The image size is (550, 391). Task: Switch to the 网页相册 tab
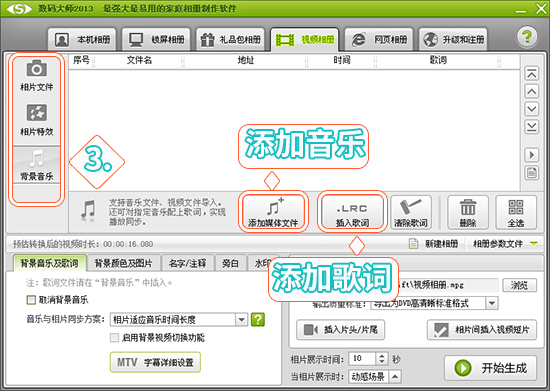tap(379, 40)
